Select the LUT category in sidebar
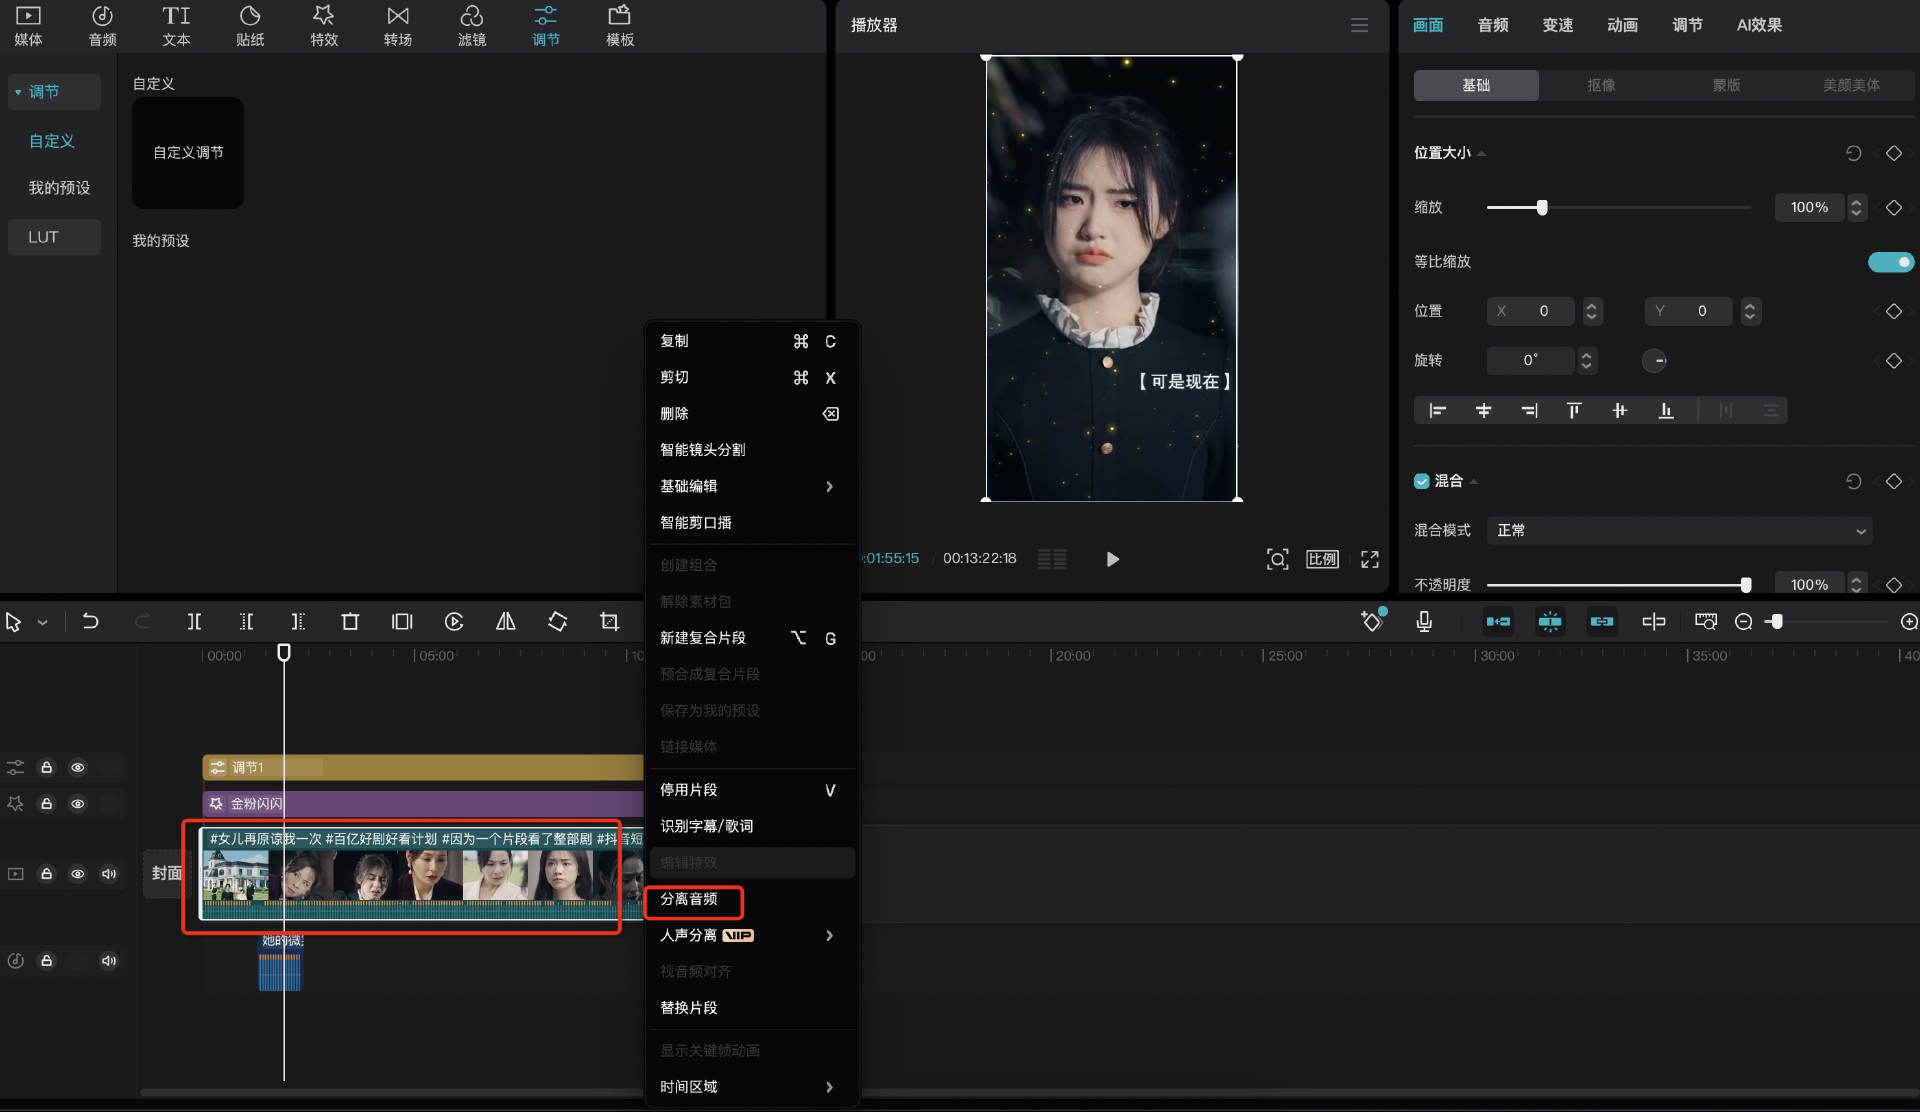Viewport: 1920px width, 1112px height. point(54,237)
